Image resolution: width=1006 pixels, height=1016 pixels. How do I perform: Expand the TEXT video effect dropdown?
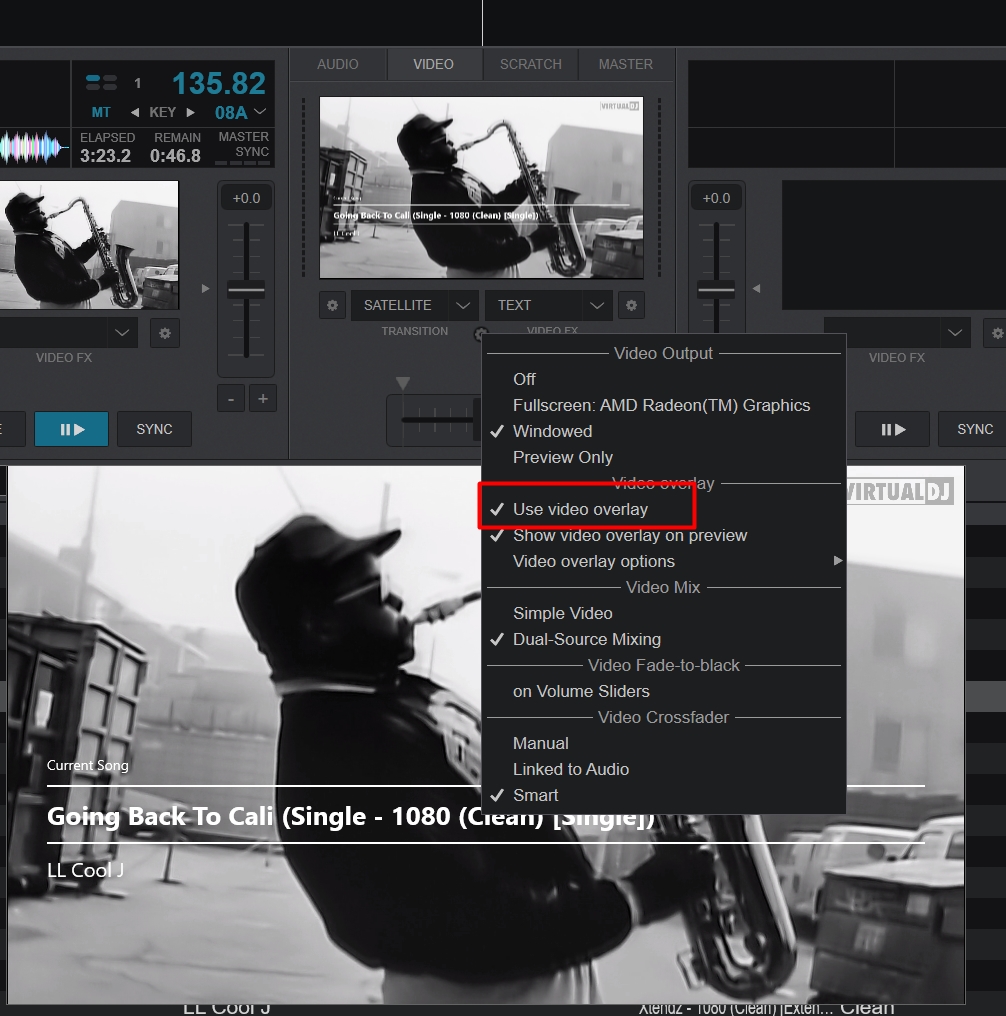597,305
